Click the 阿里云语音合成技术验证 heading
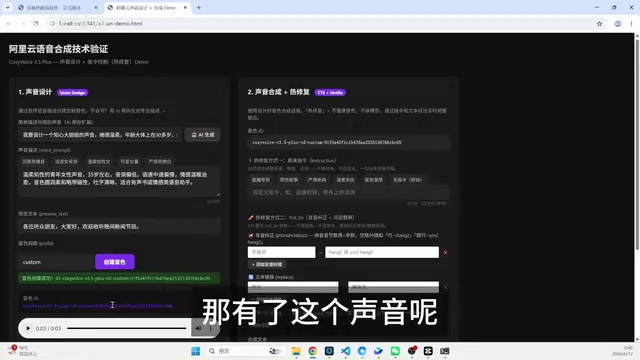 click(x=58, y=49)
